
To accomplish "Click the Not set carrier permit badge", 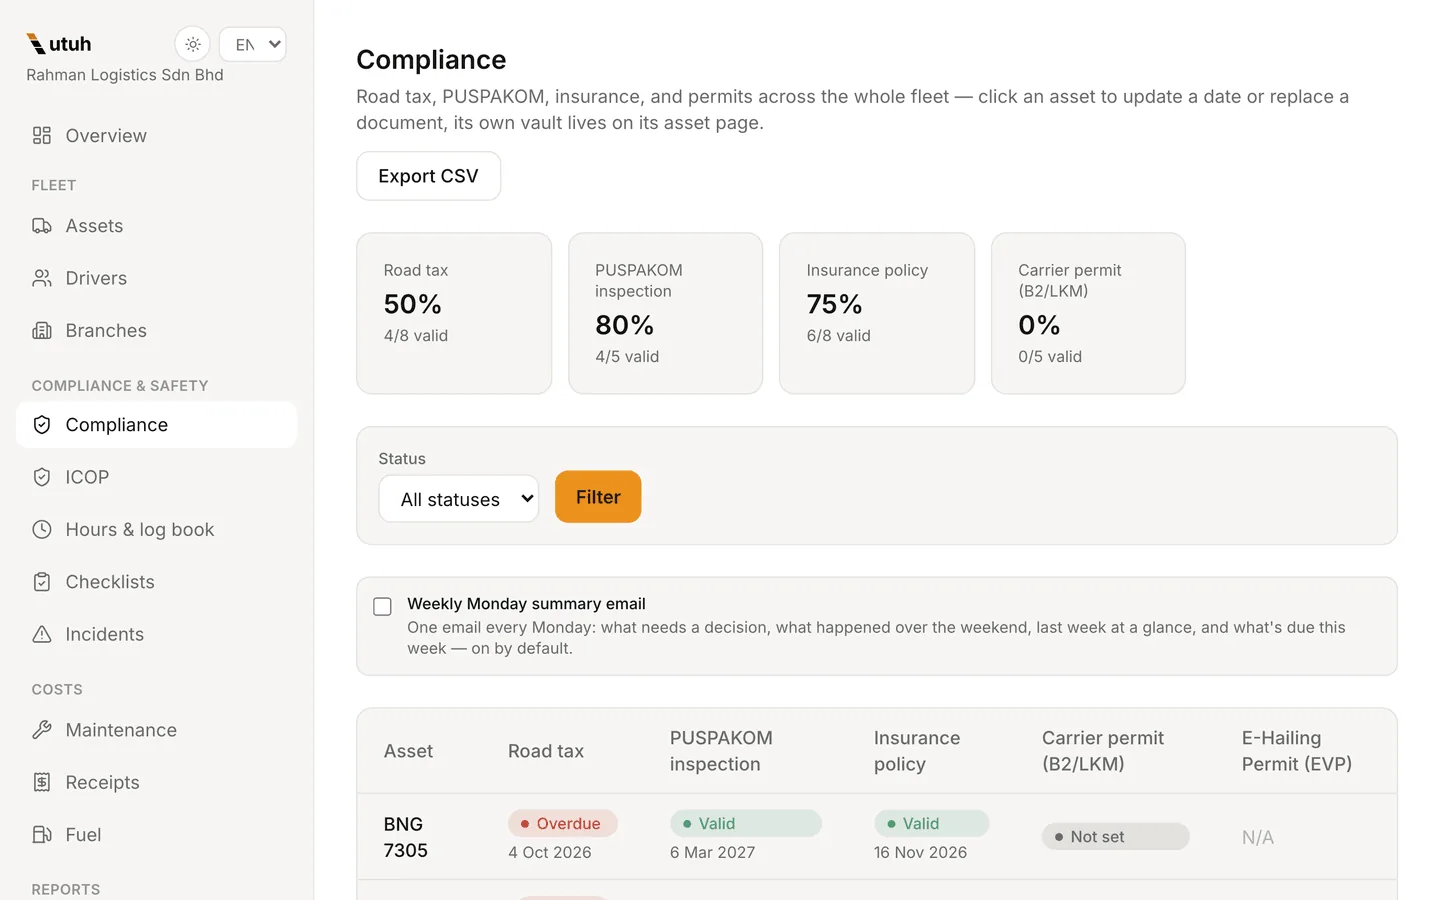I will [x=1116, y=837].
